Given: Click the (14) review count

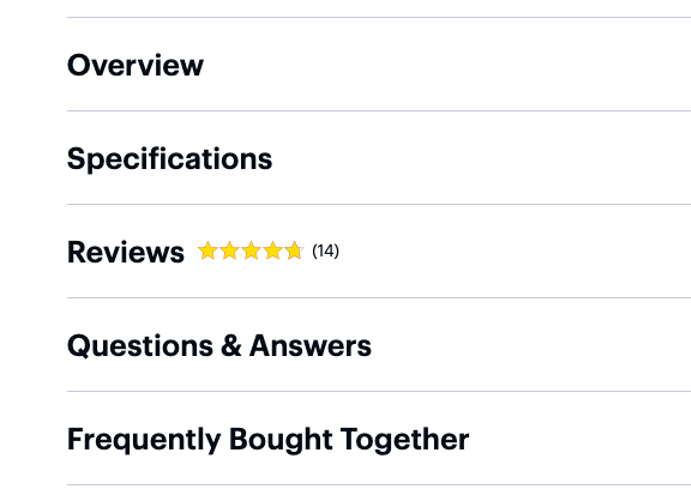Looking at the screenshot, I should pyautogui.click(x=325, y=251).
